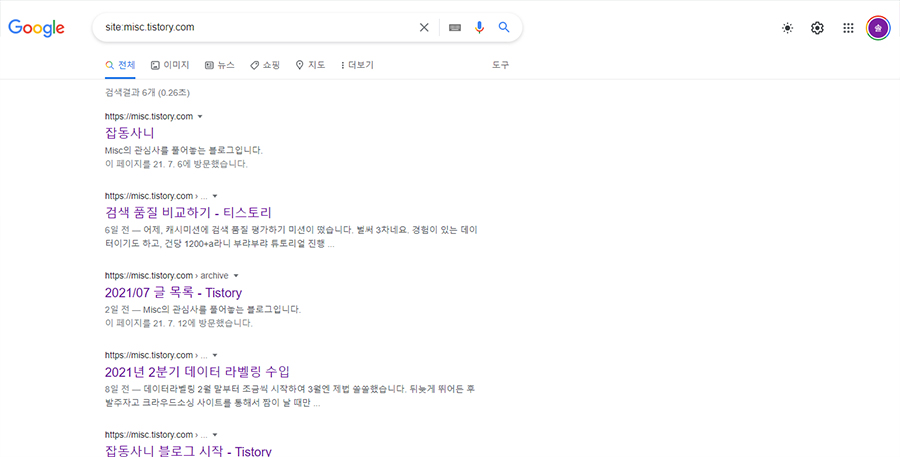Expand the 더보기 menu

[357, 65]
